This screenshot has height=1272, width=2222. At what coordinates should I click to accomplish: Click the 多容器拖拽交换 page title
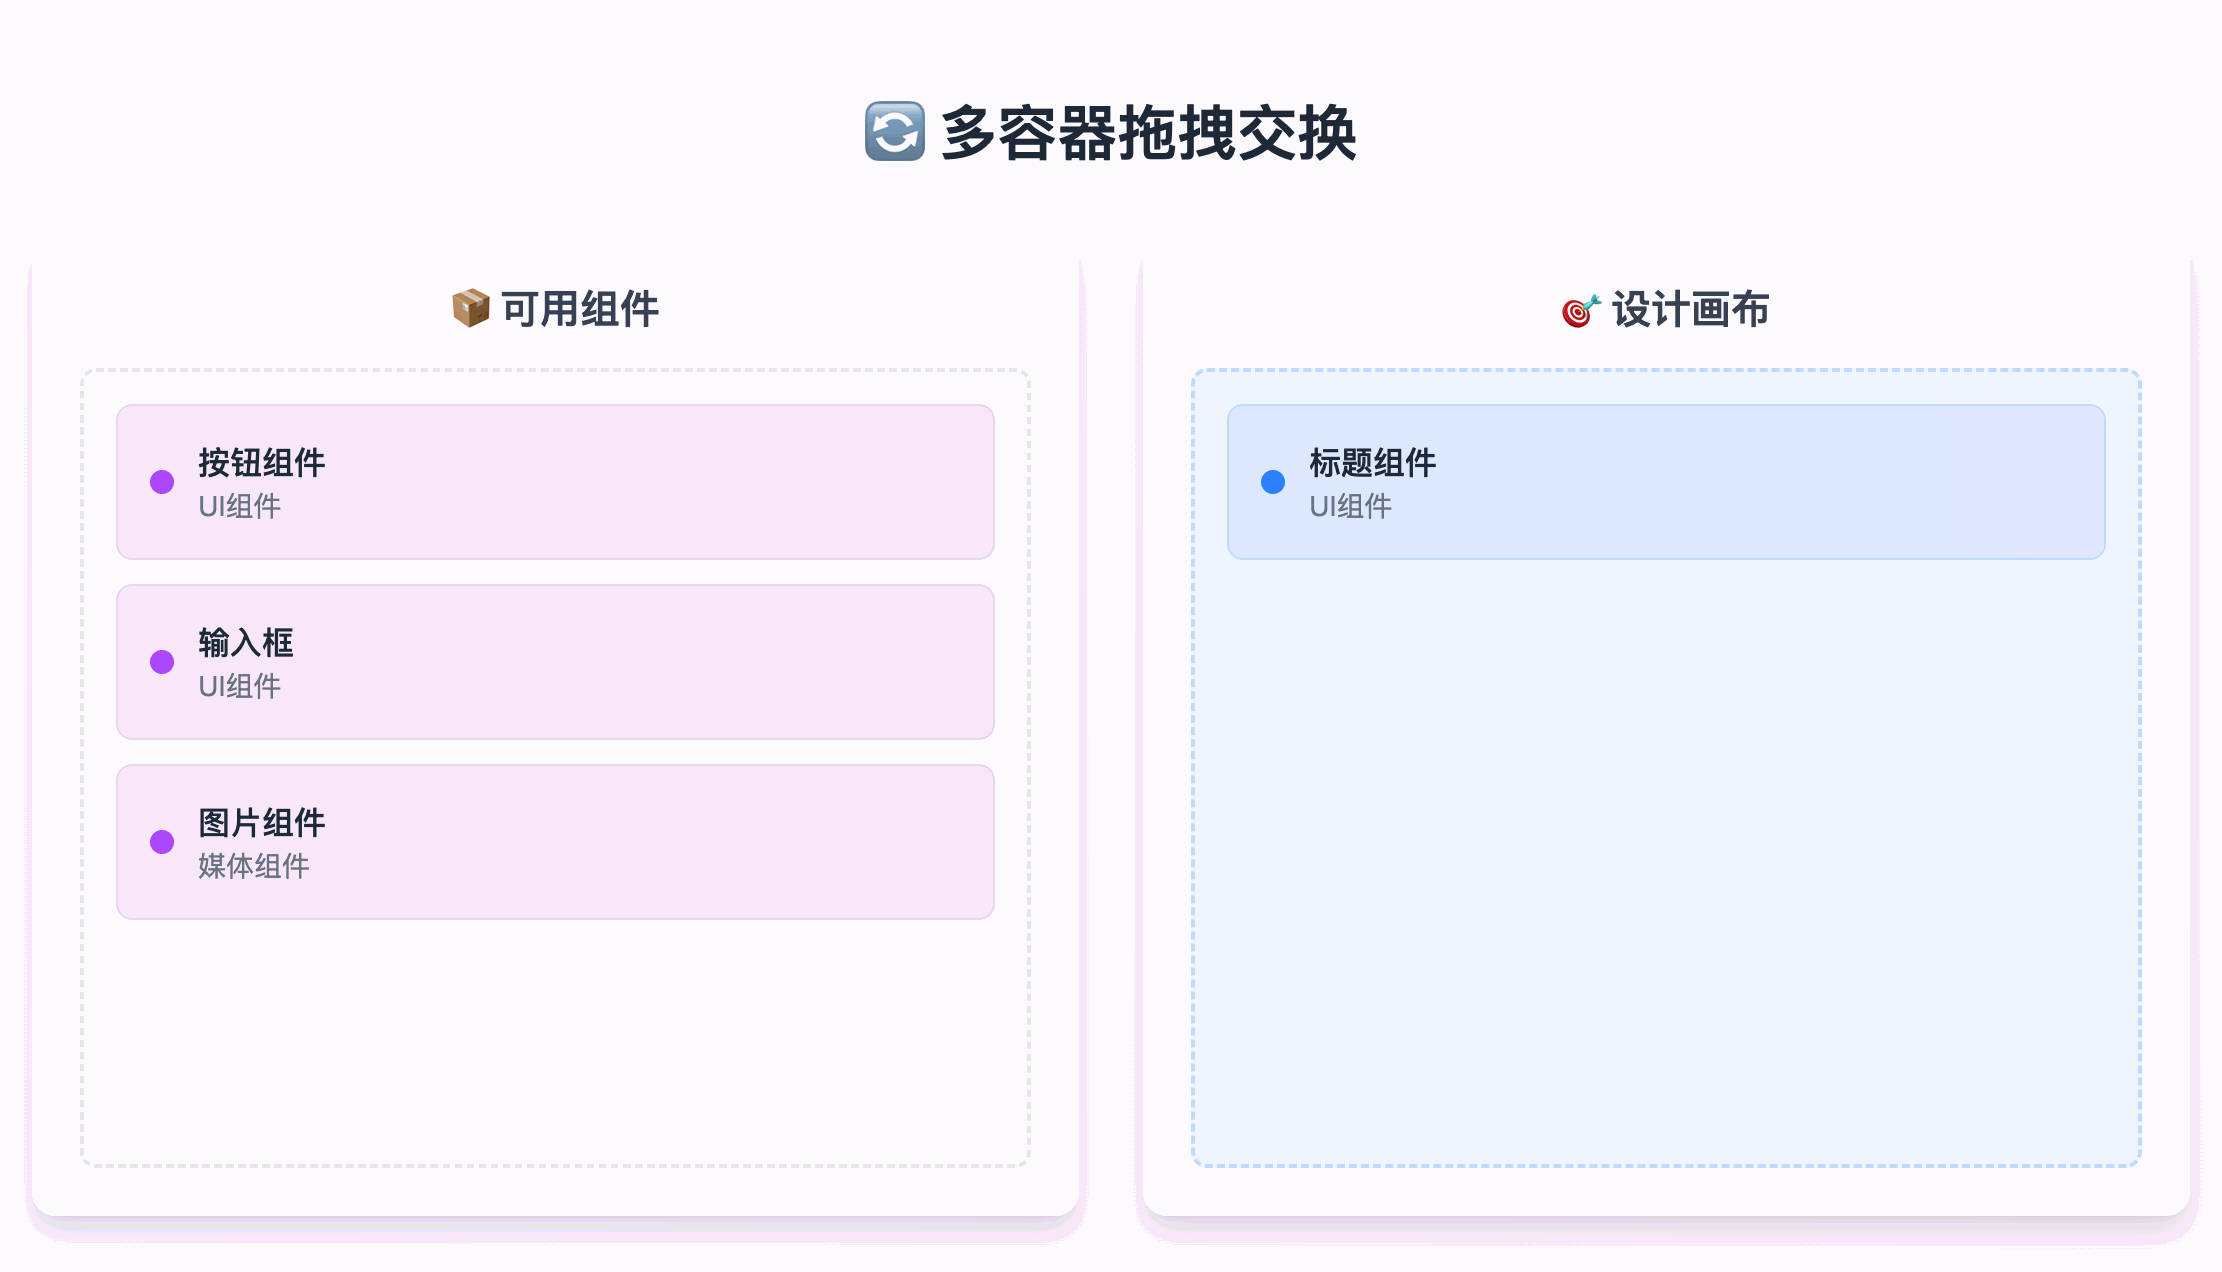[1148, 132]
